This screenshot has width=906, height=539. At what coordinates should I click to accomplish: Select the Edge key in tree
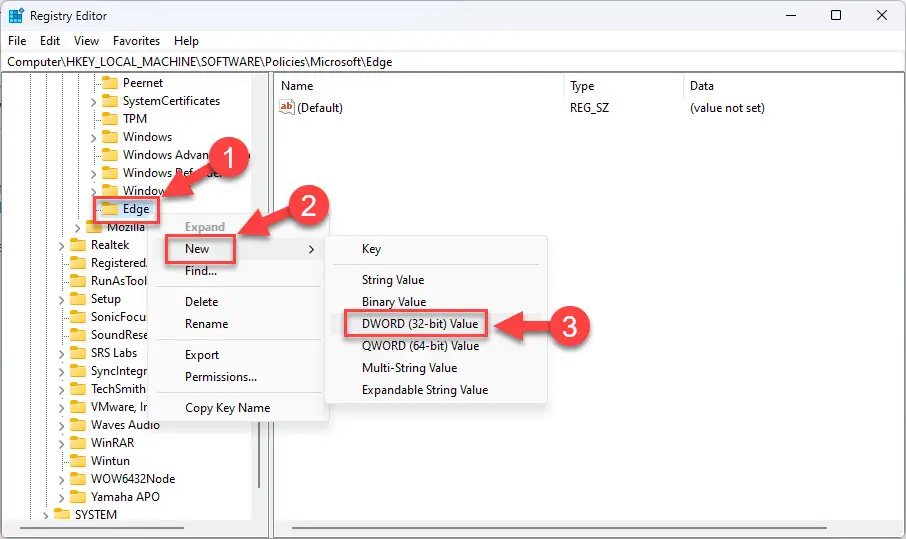136,209
